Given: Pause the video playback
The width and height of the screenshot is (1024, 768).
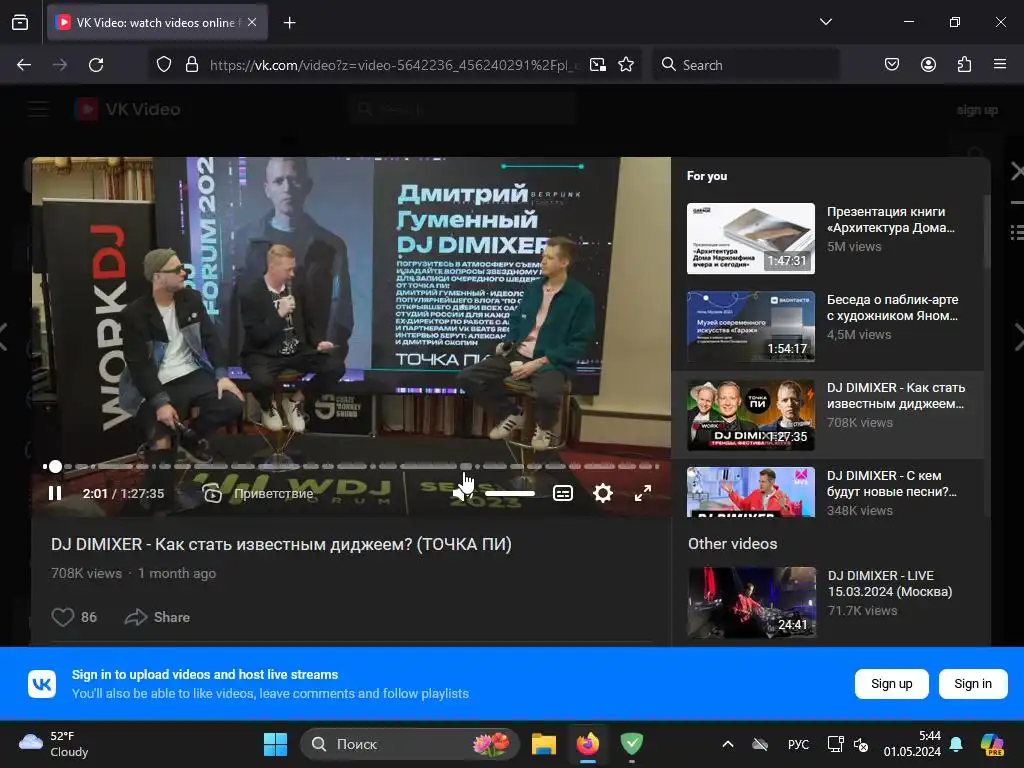Looking at the screenshot, I should (55, 493).
